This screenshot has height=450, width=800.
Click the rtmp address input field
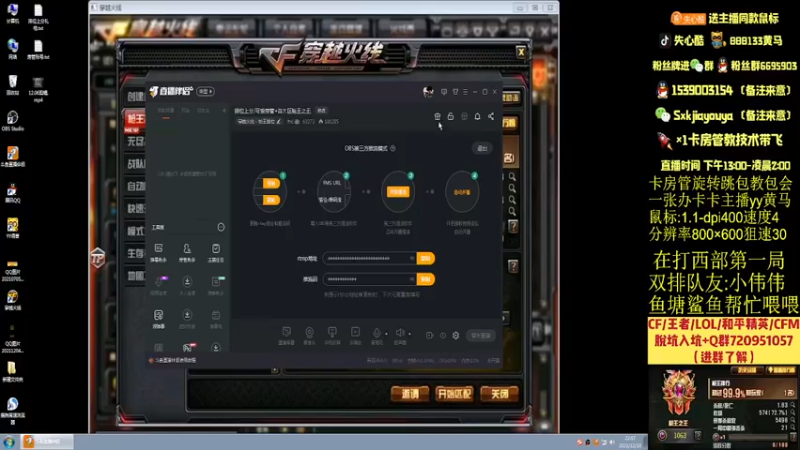tap(369, 259)
